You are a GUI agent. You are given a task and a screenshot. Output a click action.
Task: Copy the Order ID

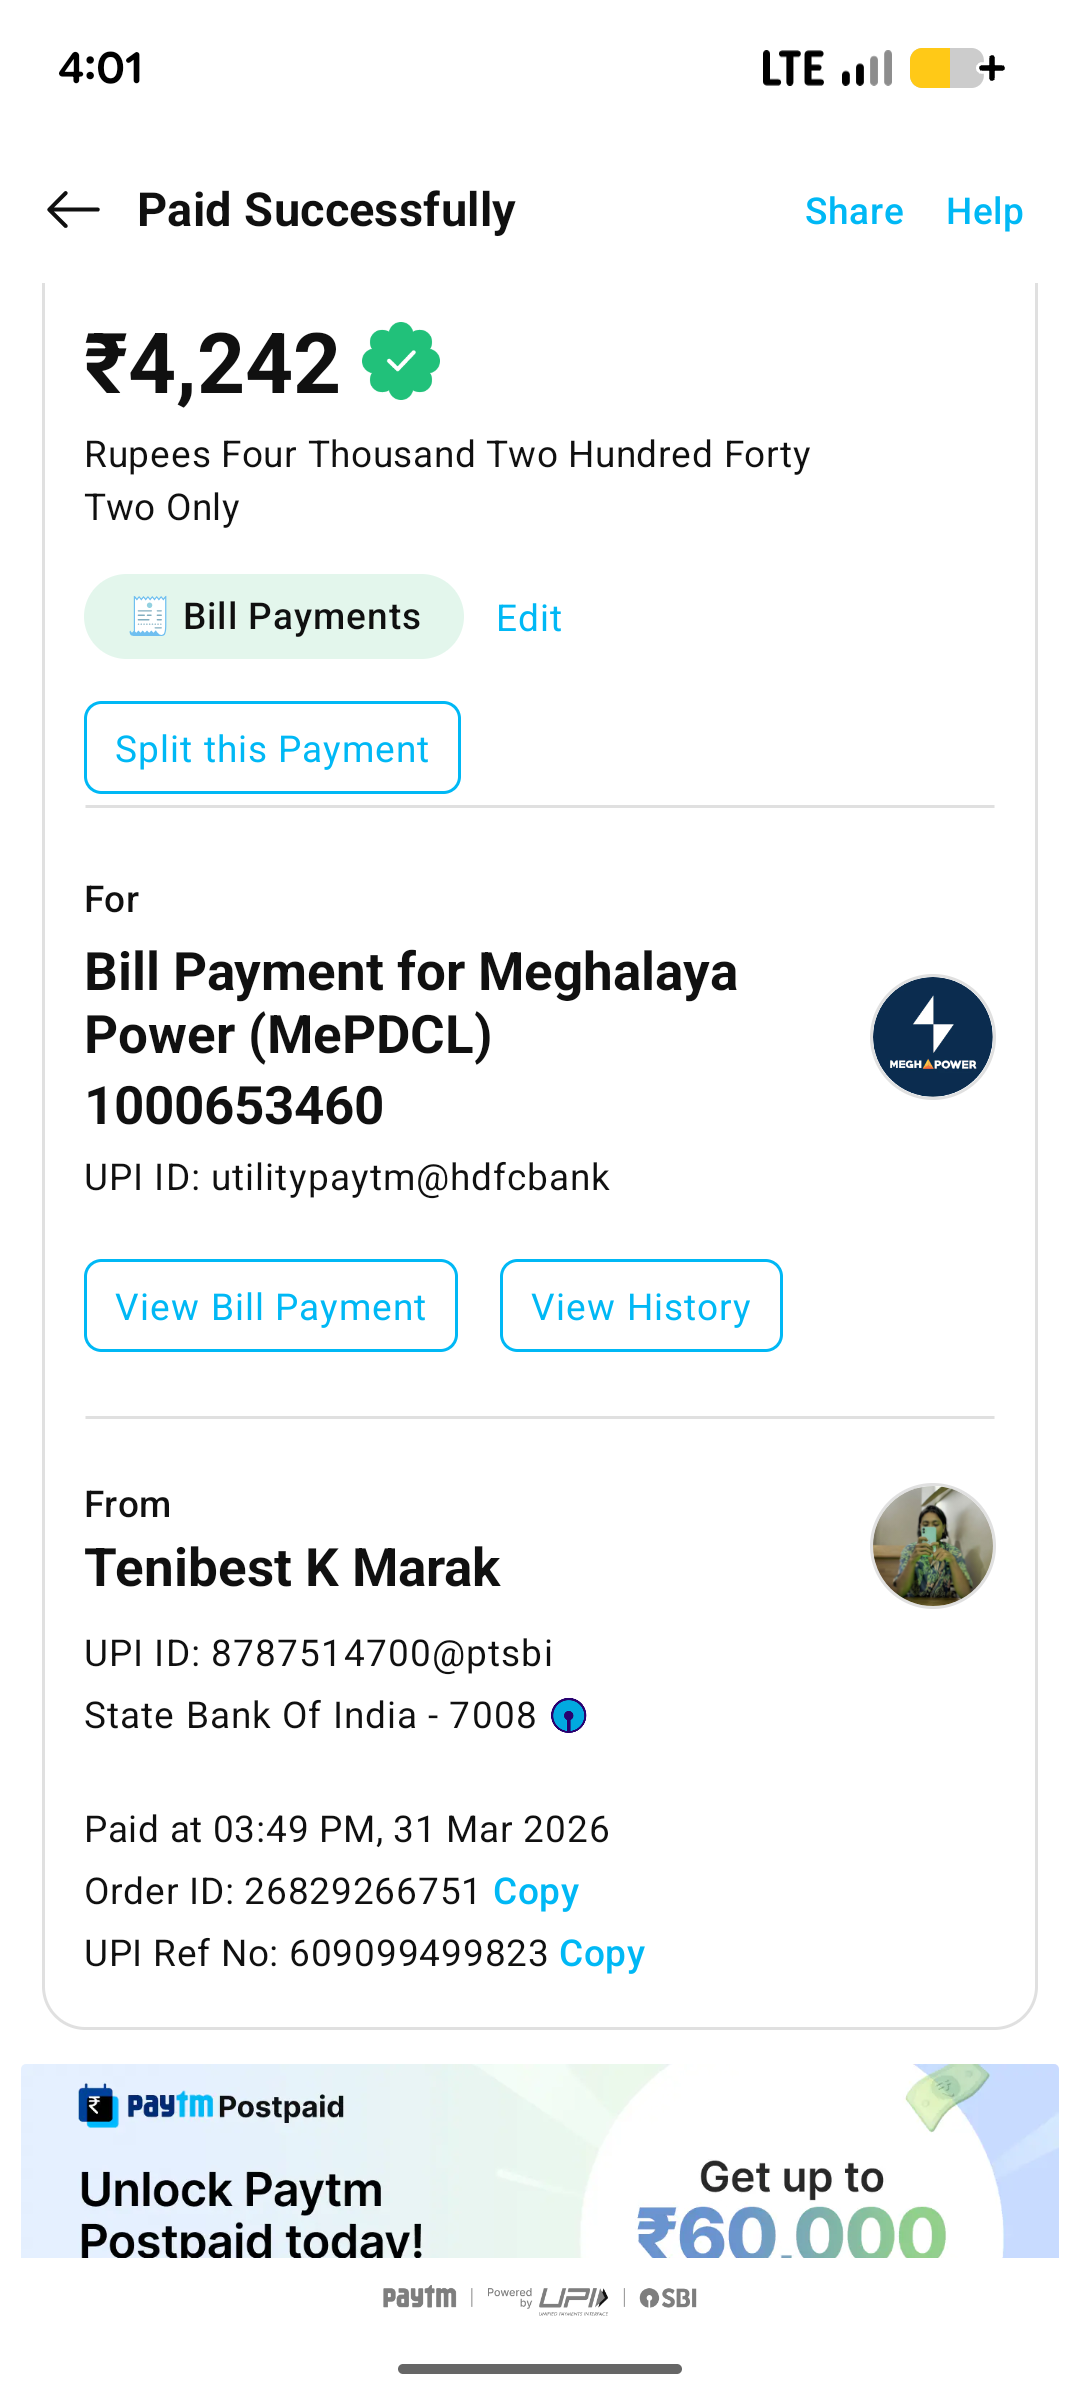(536, 1891)
